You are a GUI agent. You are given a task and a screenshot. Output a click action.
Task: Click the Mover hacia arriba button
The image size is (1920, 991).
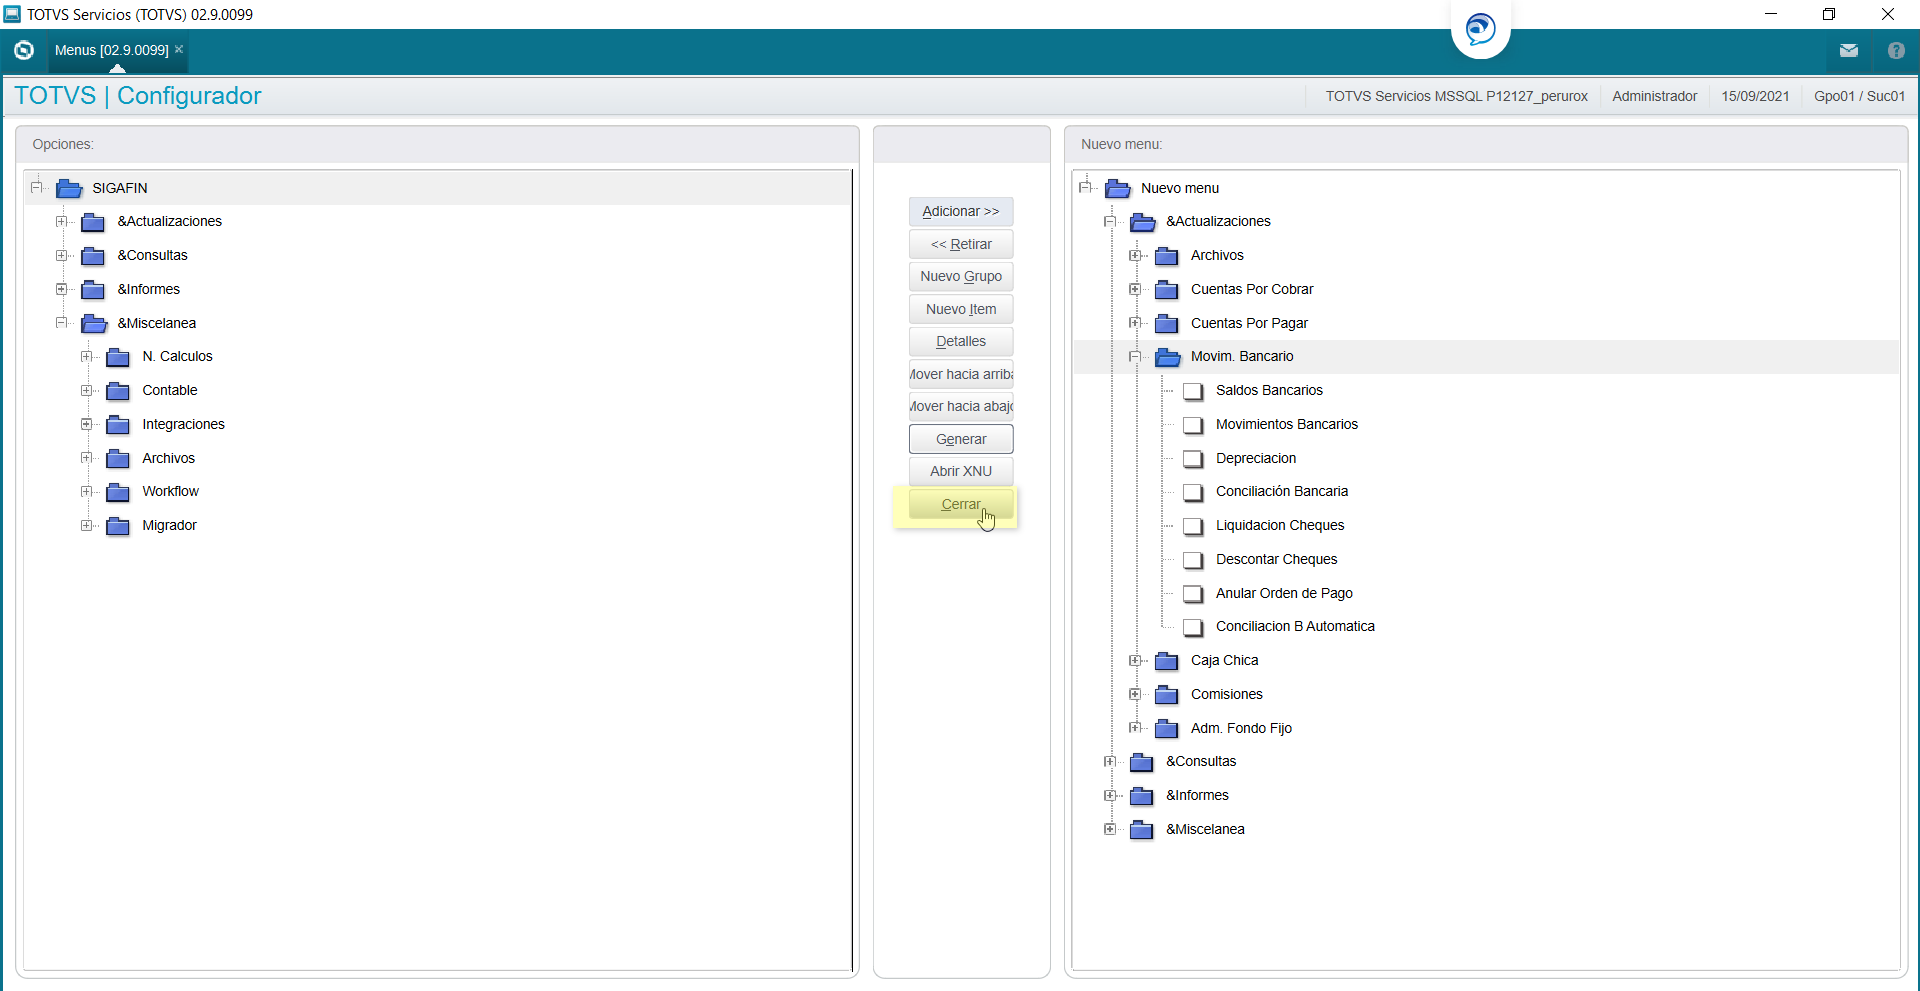[961, 374]
